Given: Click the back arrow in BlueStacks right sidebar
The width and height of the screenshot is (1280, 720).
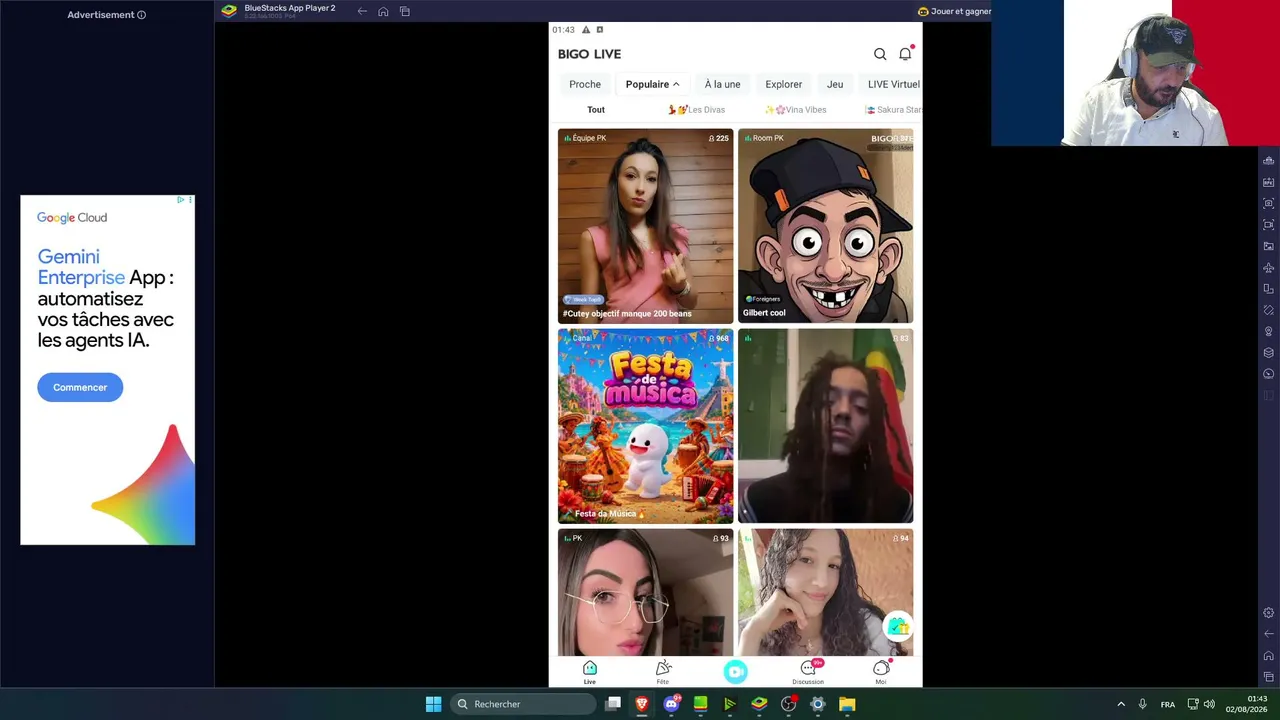Looking at the screenshot, I should [x=1269, y=634].
